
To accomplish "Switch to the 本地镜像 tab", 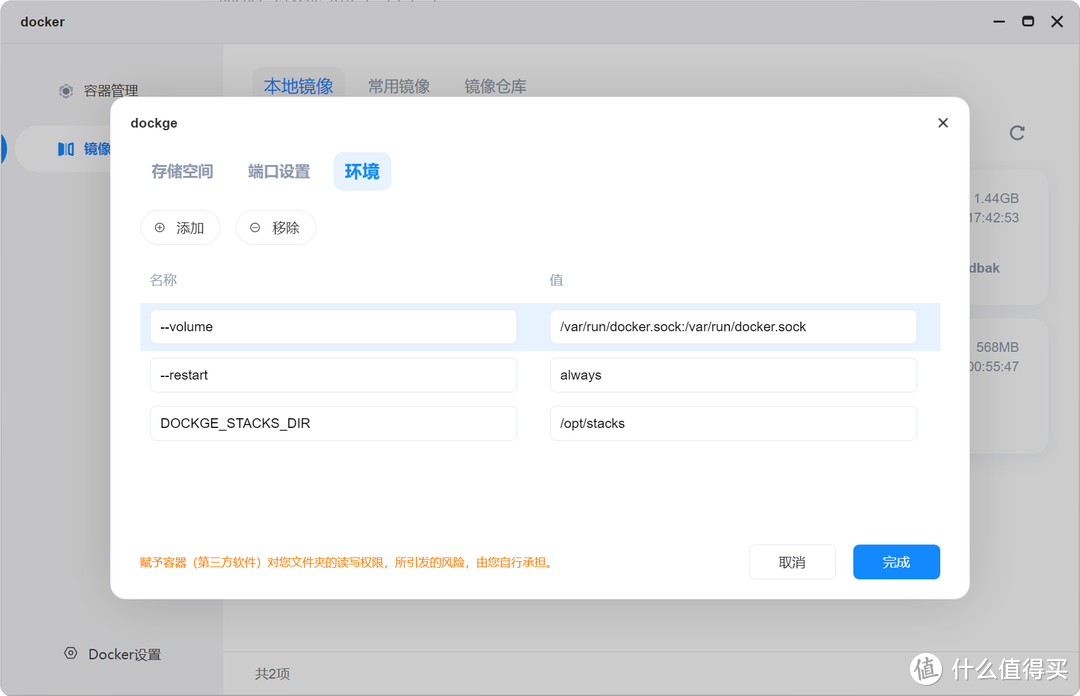I will (297, 86).
